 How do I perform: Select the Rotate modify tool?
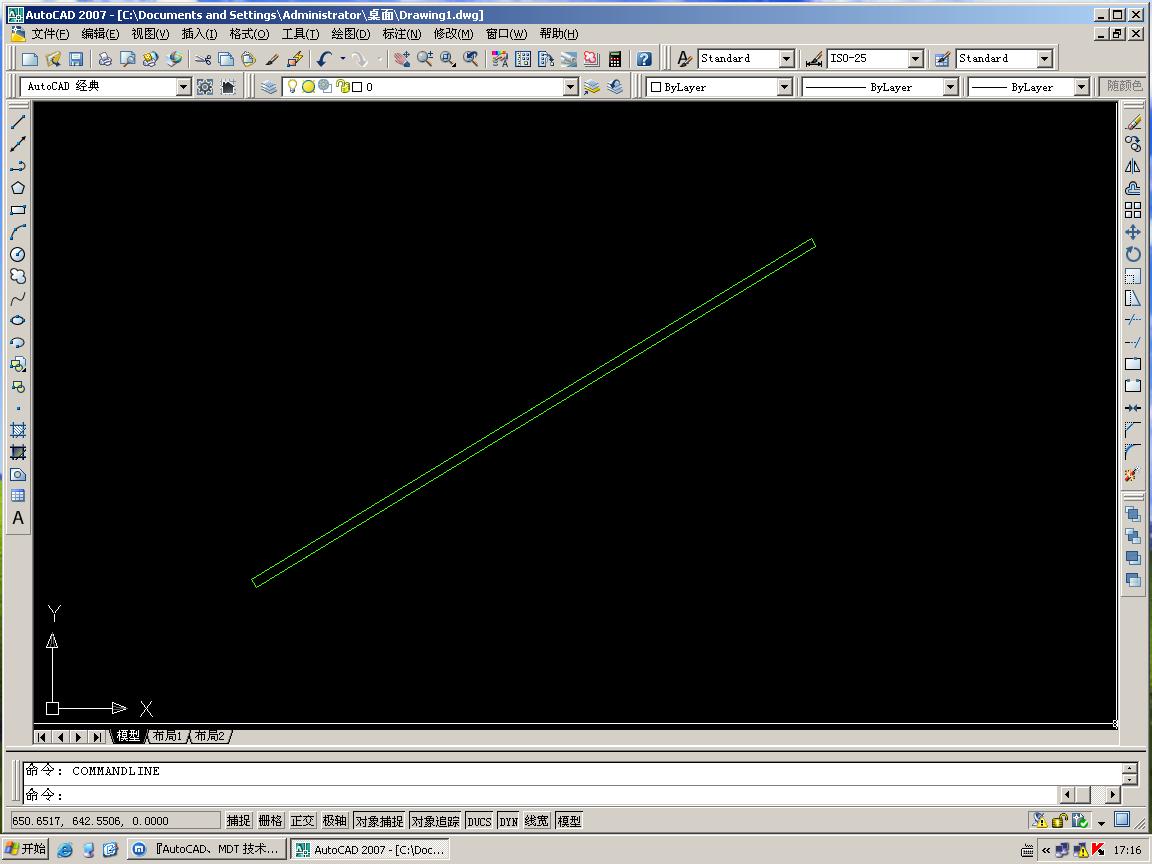tap(1133, 254)
